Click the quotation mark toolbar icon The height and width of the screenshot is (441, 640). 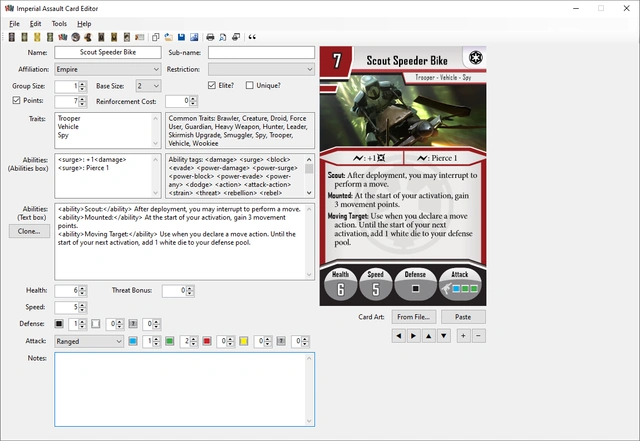[251, 37]
